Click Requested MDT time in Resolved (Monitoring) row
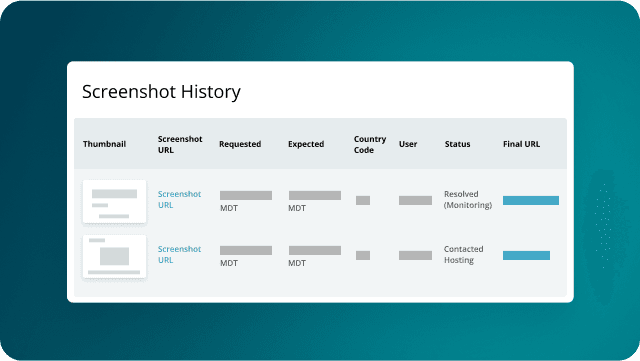640x361 pixels. click(x=246, y=201)
